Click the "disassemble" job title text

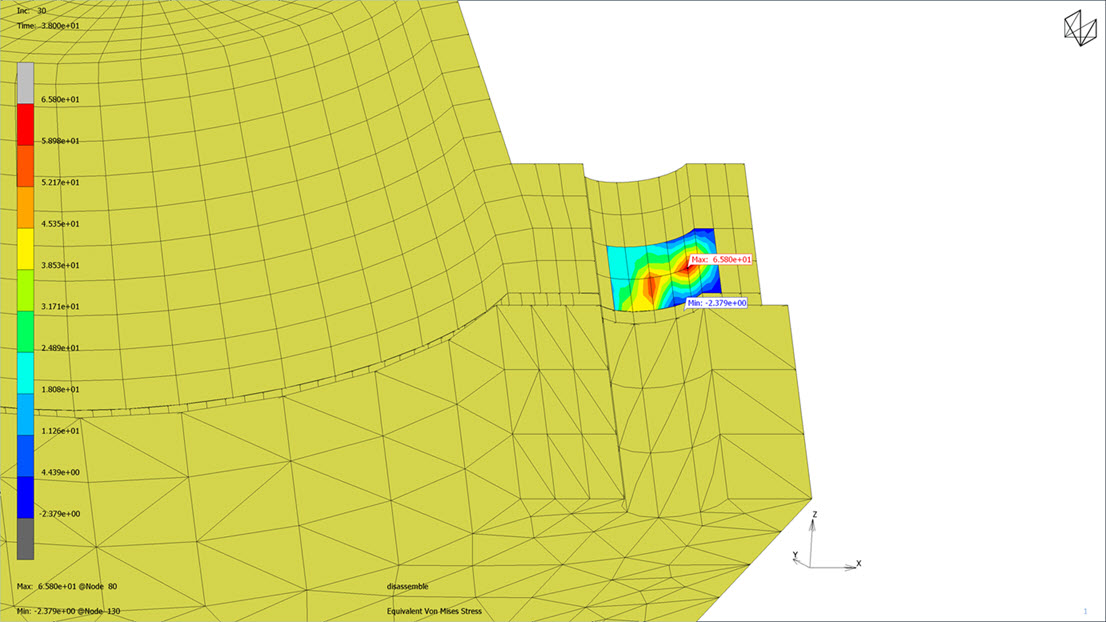point(409,586)
